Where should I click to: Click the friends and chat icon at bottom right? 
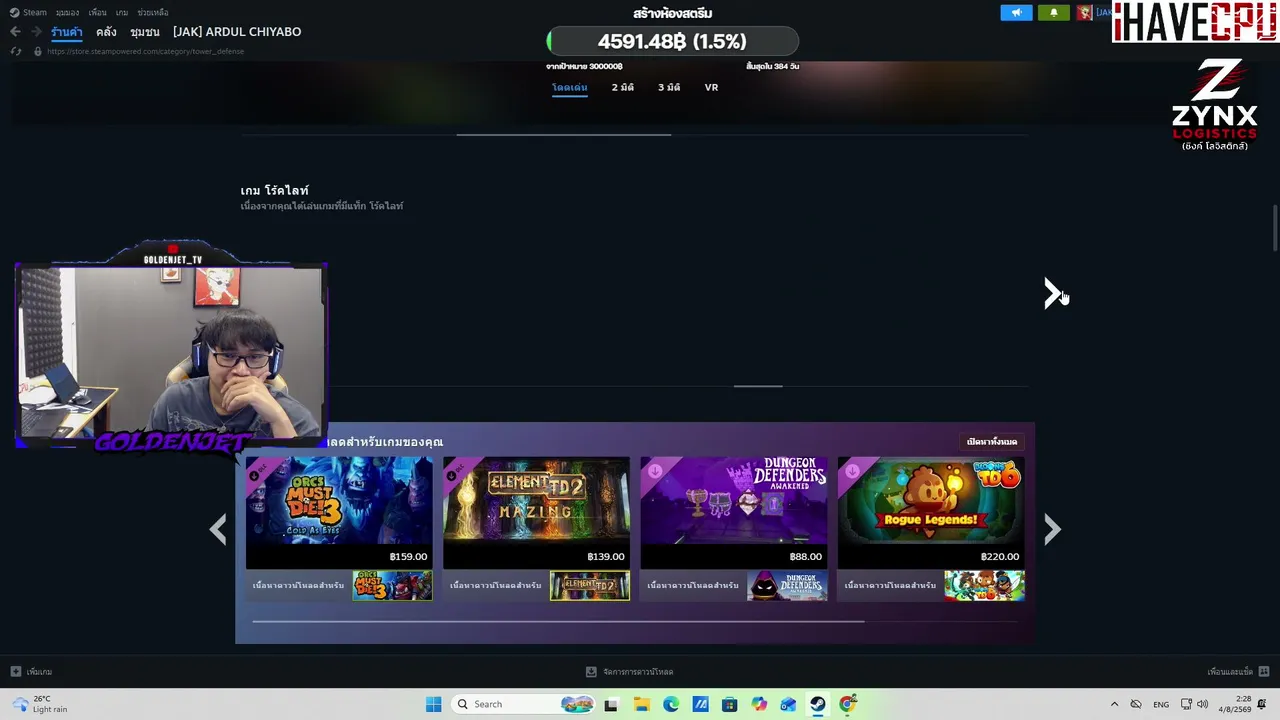(1264, 672)
